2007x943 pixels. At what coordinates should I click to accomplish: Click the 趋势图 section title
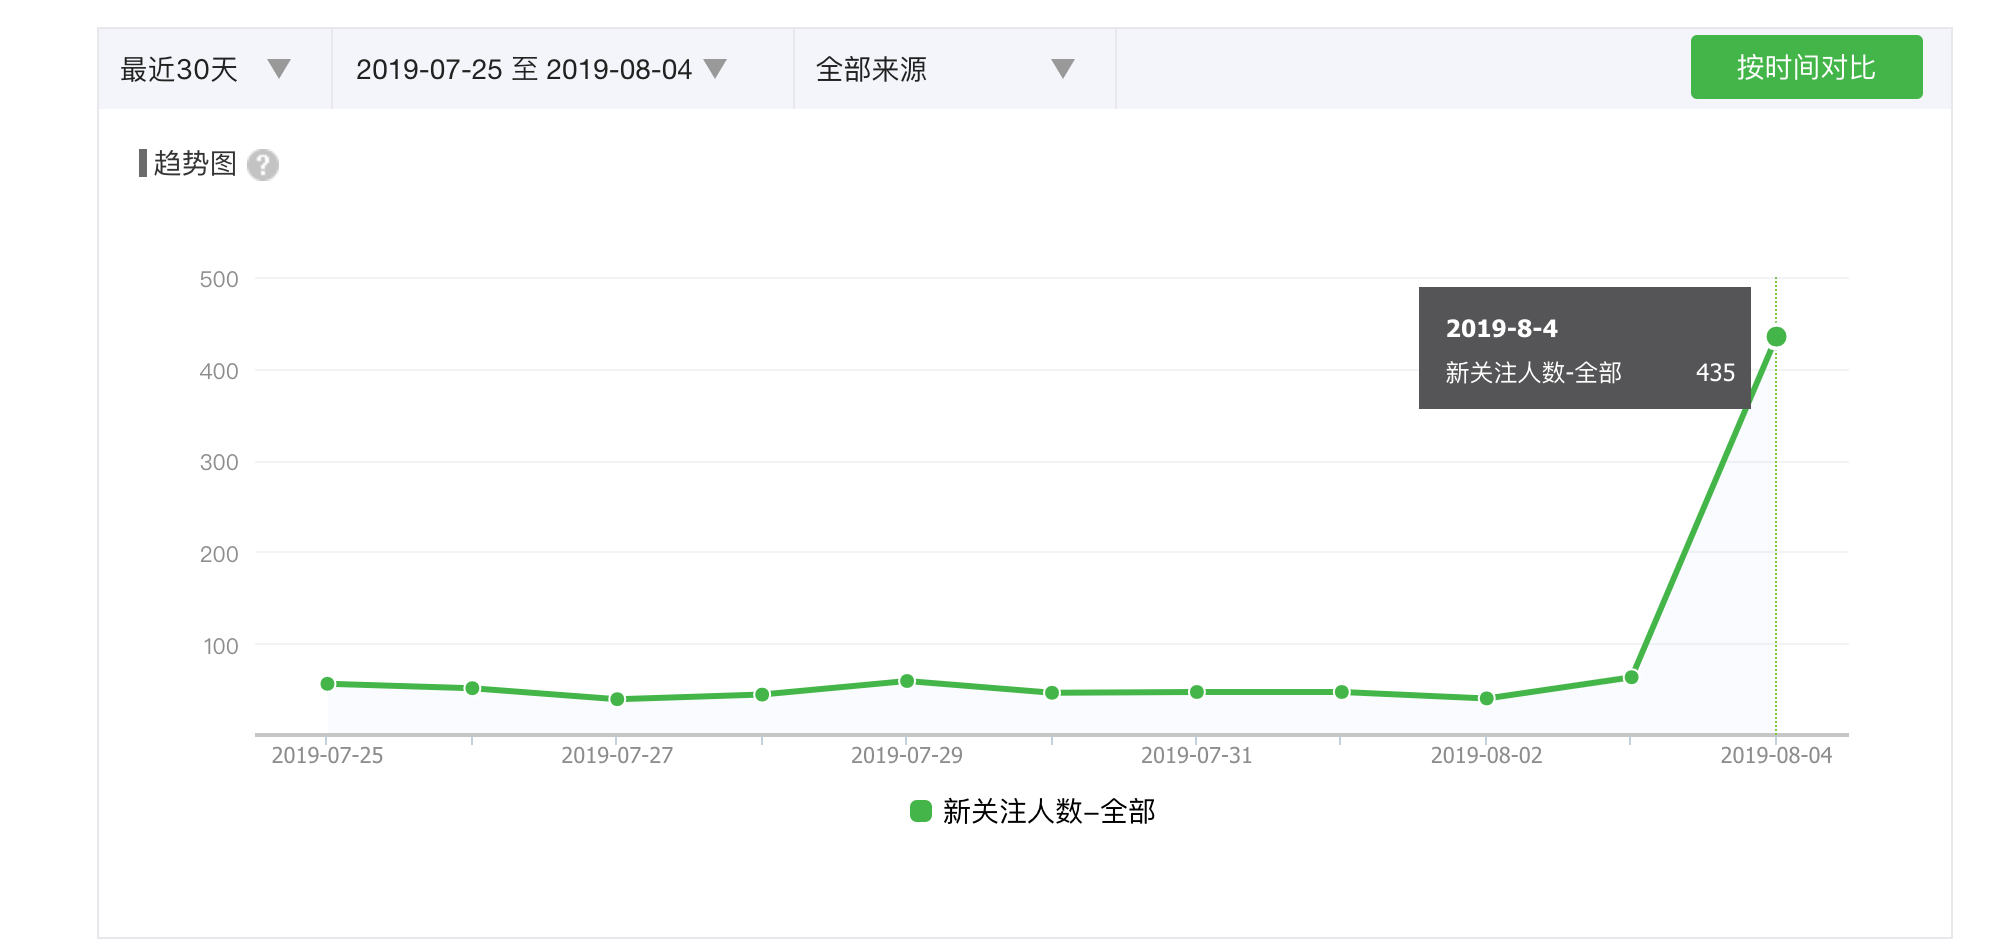(x=195, y=163)
